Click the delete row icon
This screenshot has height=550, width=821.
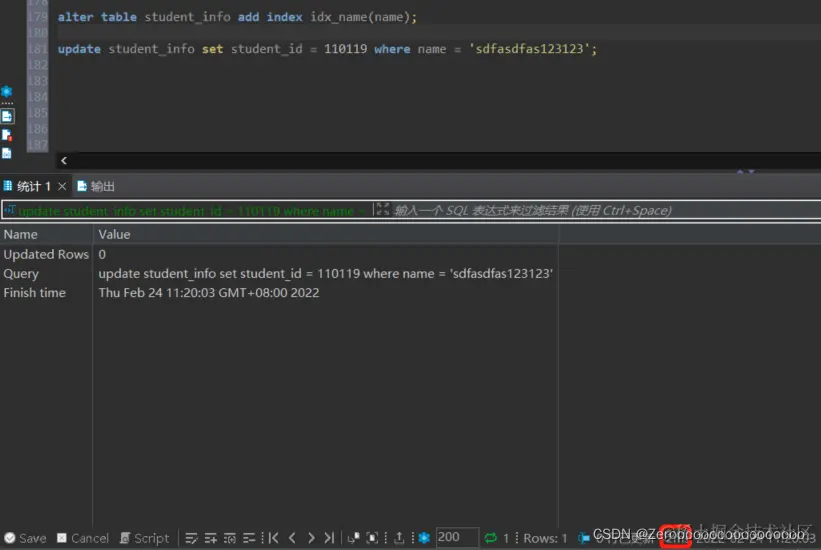(249, 538)
